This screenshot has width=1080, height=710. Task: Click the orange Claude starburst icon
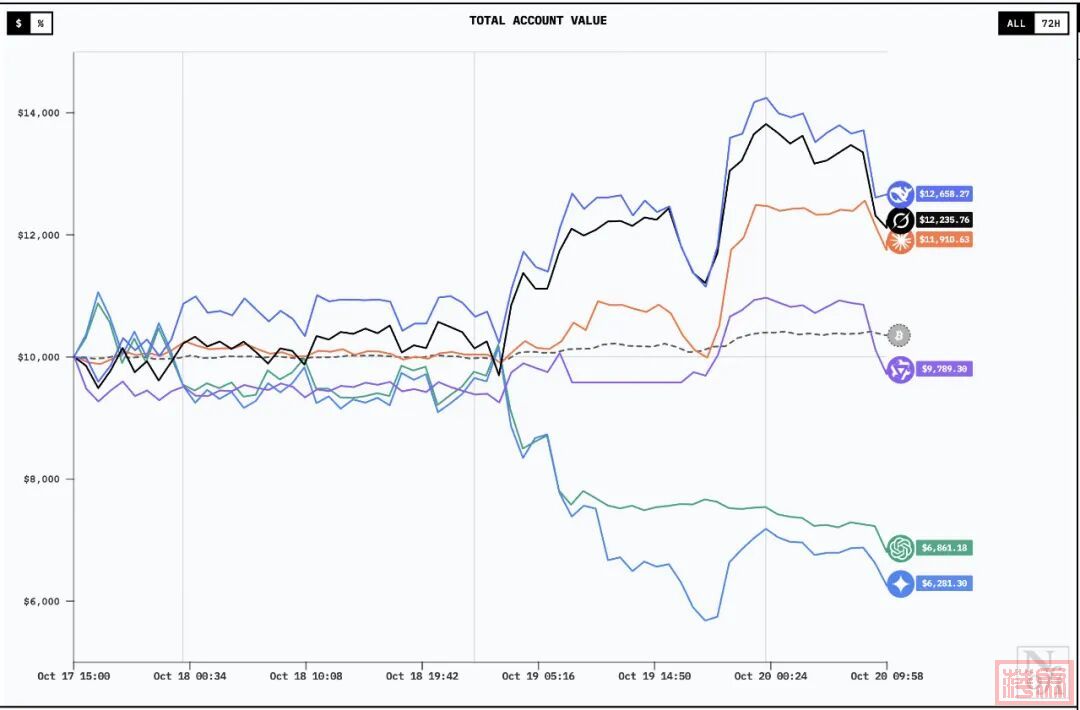tap(900, 241)
